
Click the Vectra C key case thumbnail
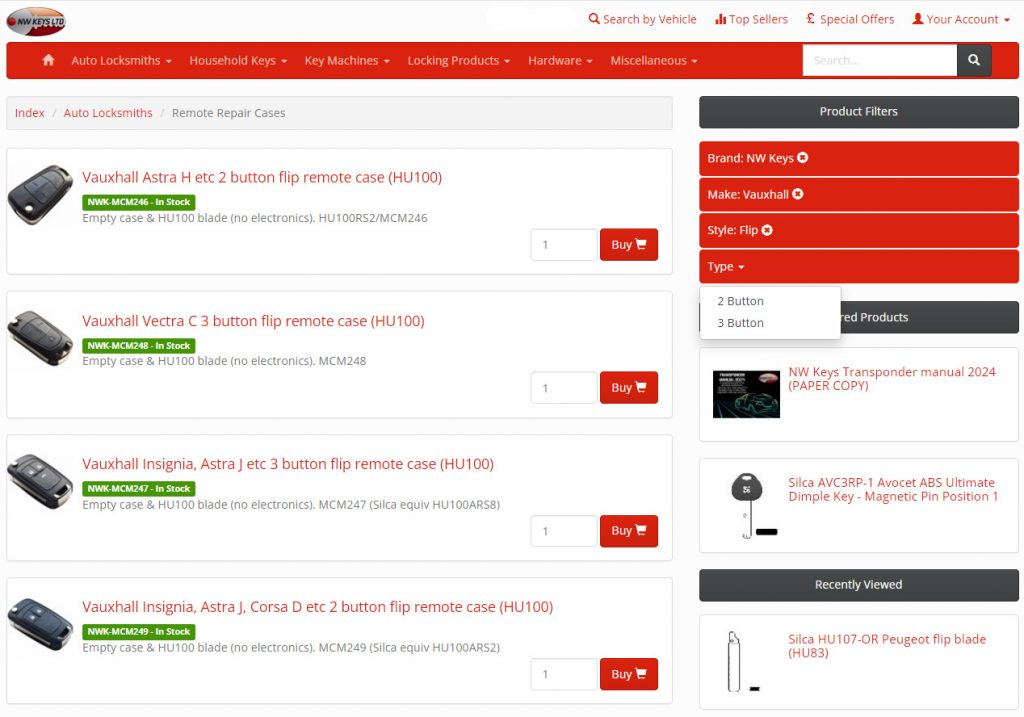click(x=40, y=338)
